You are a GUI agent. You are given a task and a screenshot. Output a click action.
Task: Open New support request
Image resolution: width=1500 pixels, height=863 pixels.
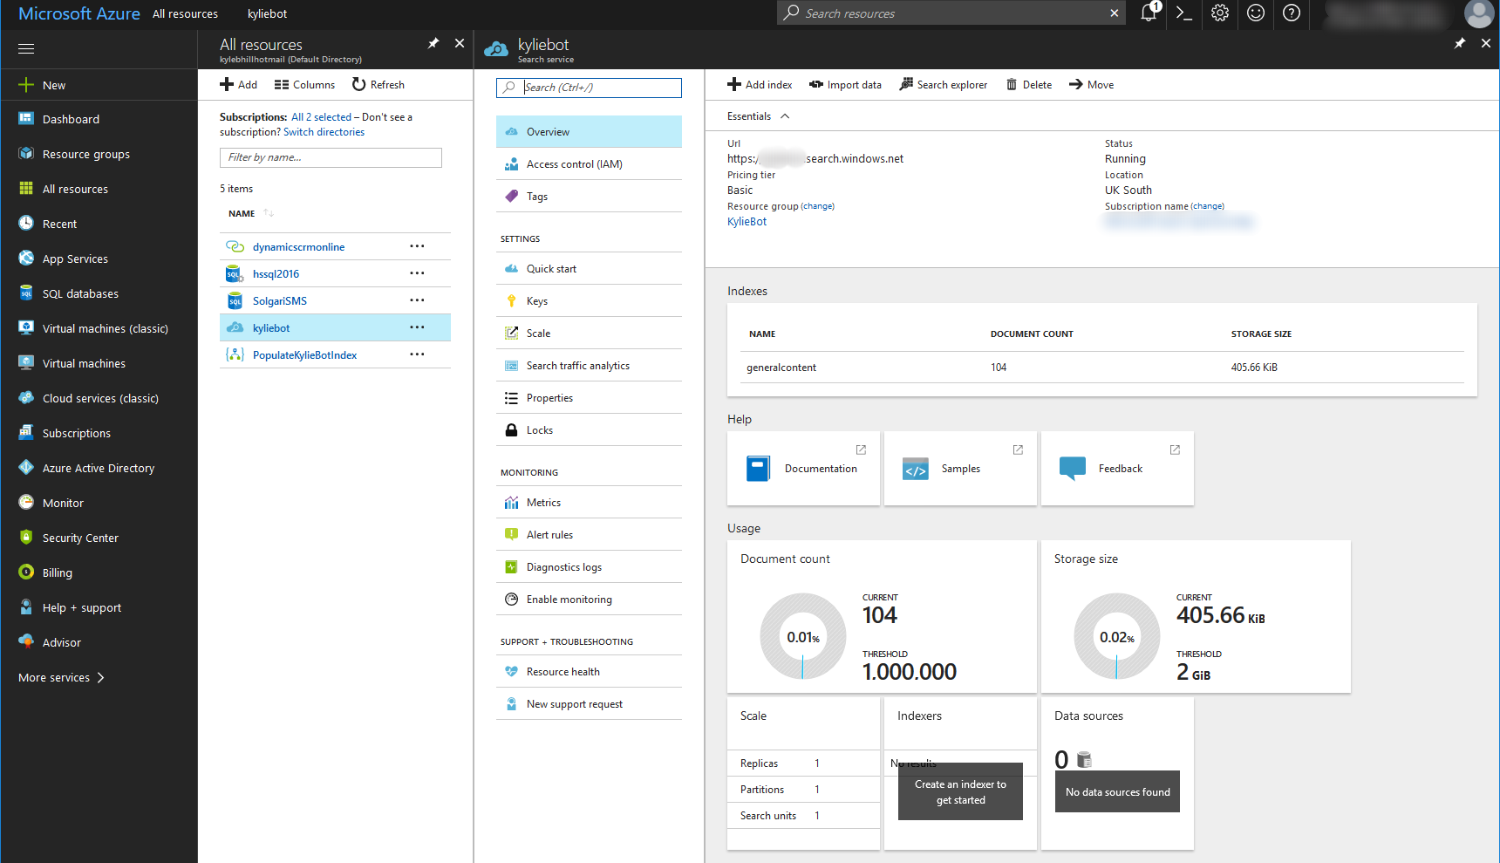pyautogui.click(x=589, y=704)
